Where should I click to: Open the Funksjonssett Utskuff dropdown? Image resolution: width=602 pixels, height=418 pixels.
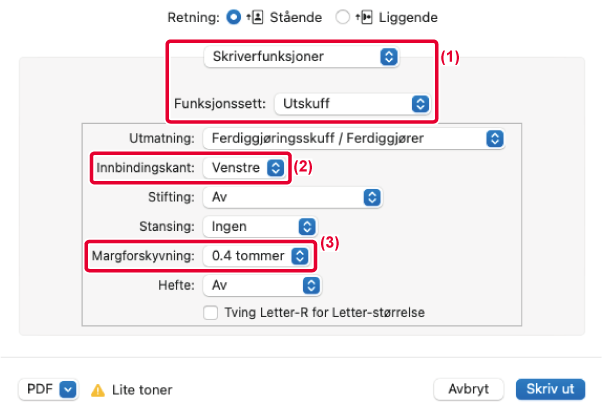click(352, 104)
